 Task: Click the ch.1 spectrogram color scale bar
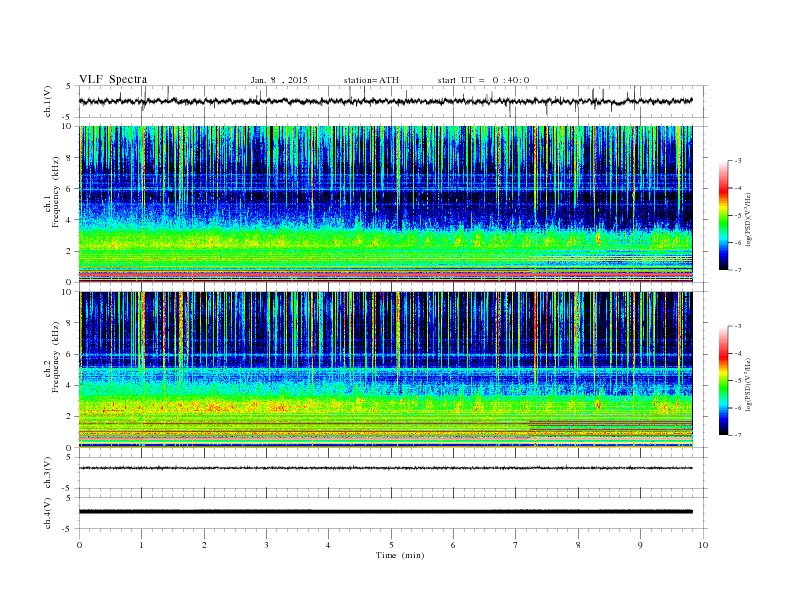[x=723, y=215]
